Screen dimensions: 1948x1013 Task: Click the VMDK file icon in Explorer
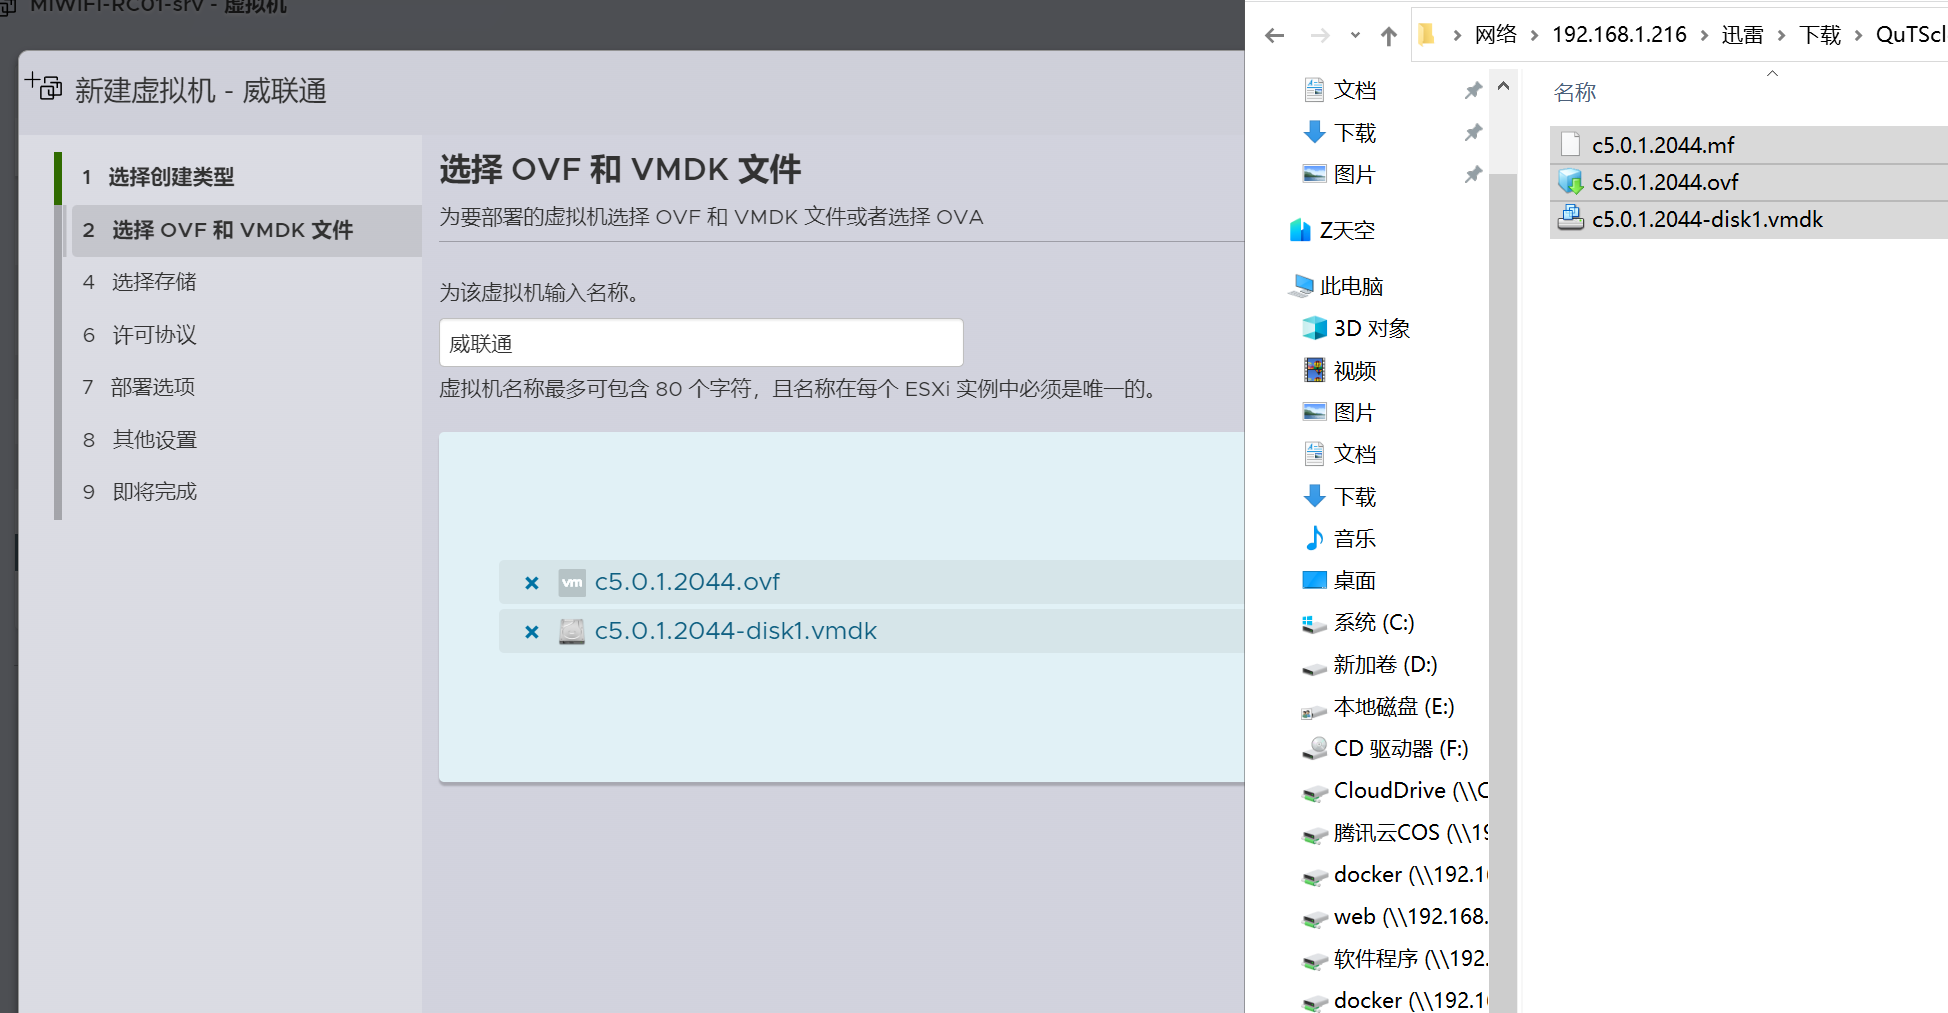point(1571,218)
